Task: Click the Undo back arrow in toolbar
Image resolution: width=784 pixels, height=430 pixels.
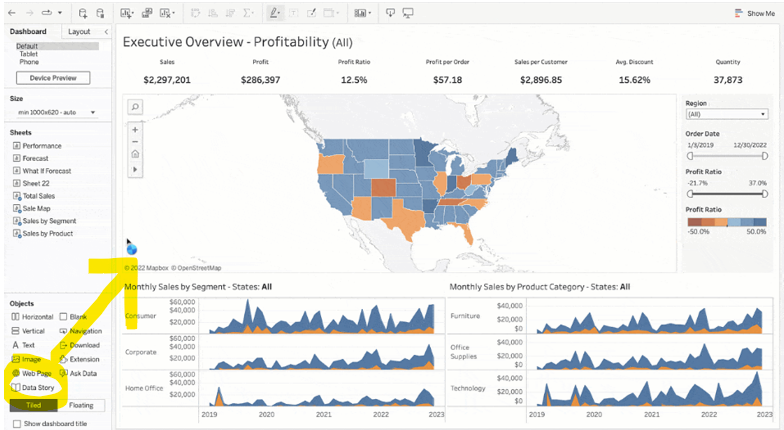Action: pos(12,12)
